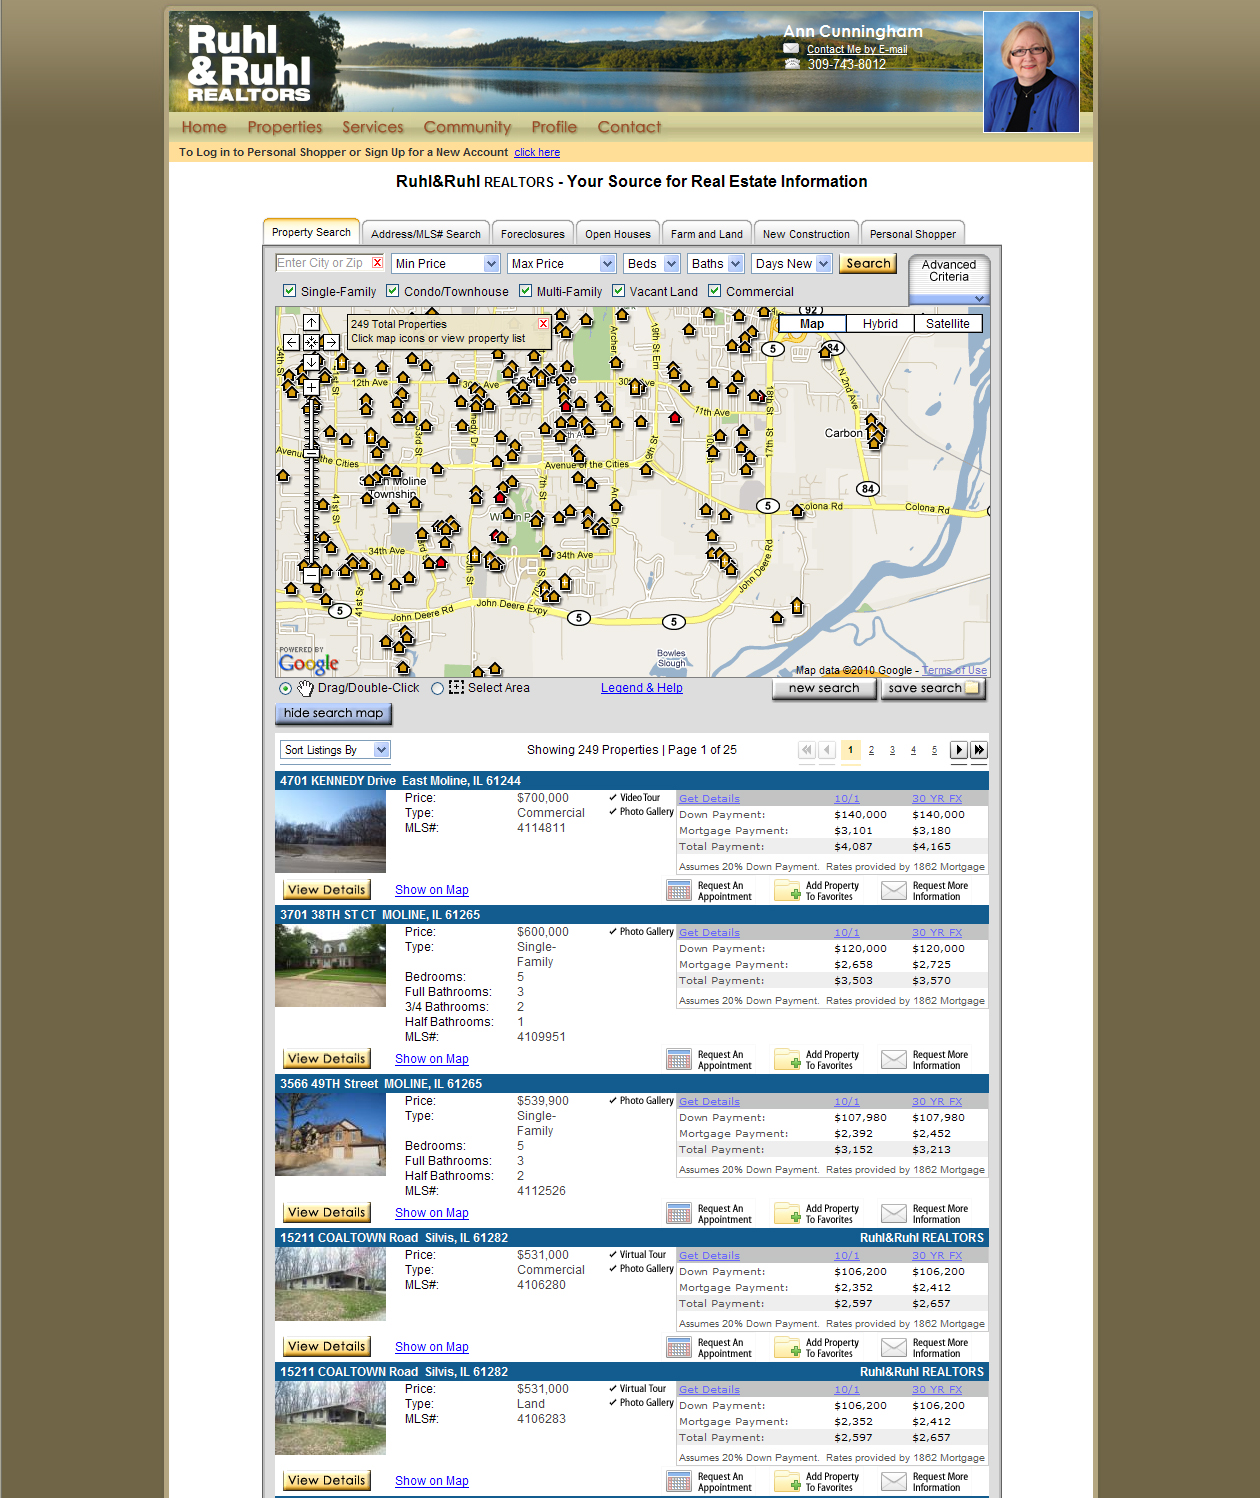Click the new search button
This screenshot has height=1498, width=1260.
(x=824, y=689)
